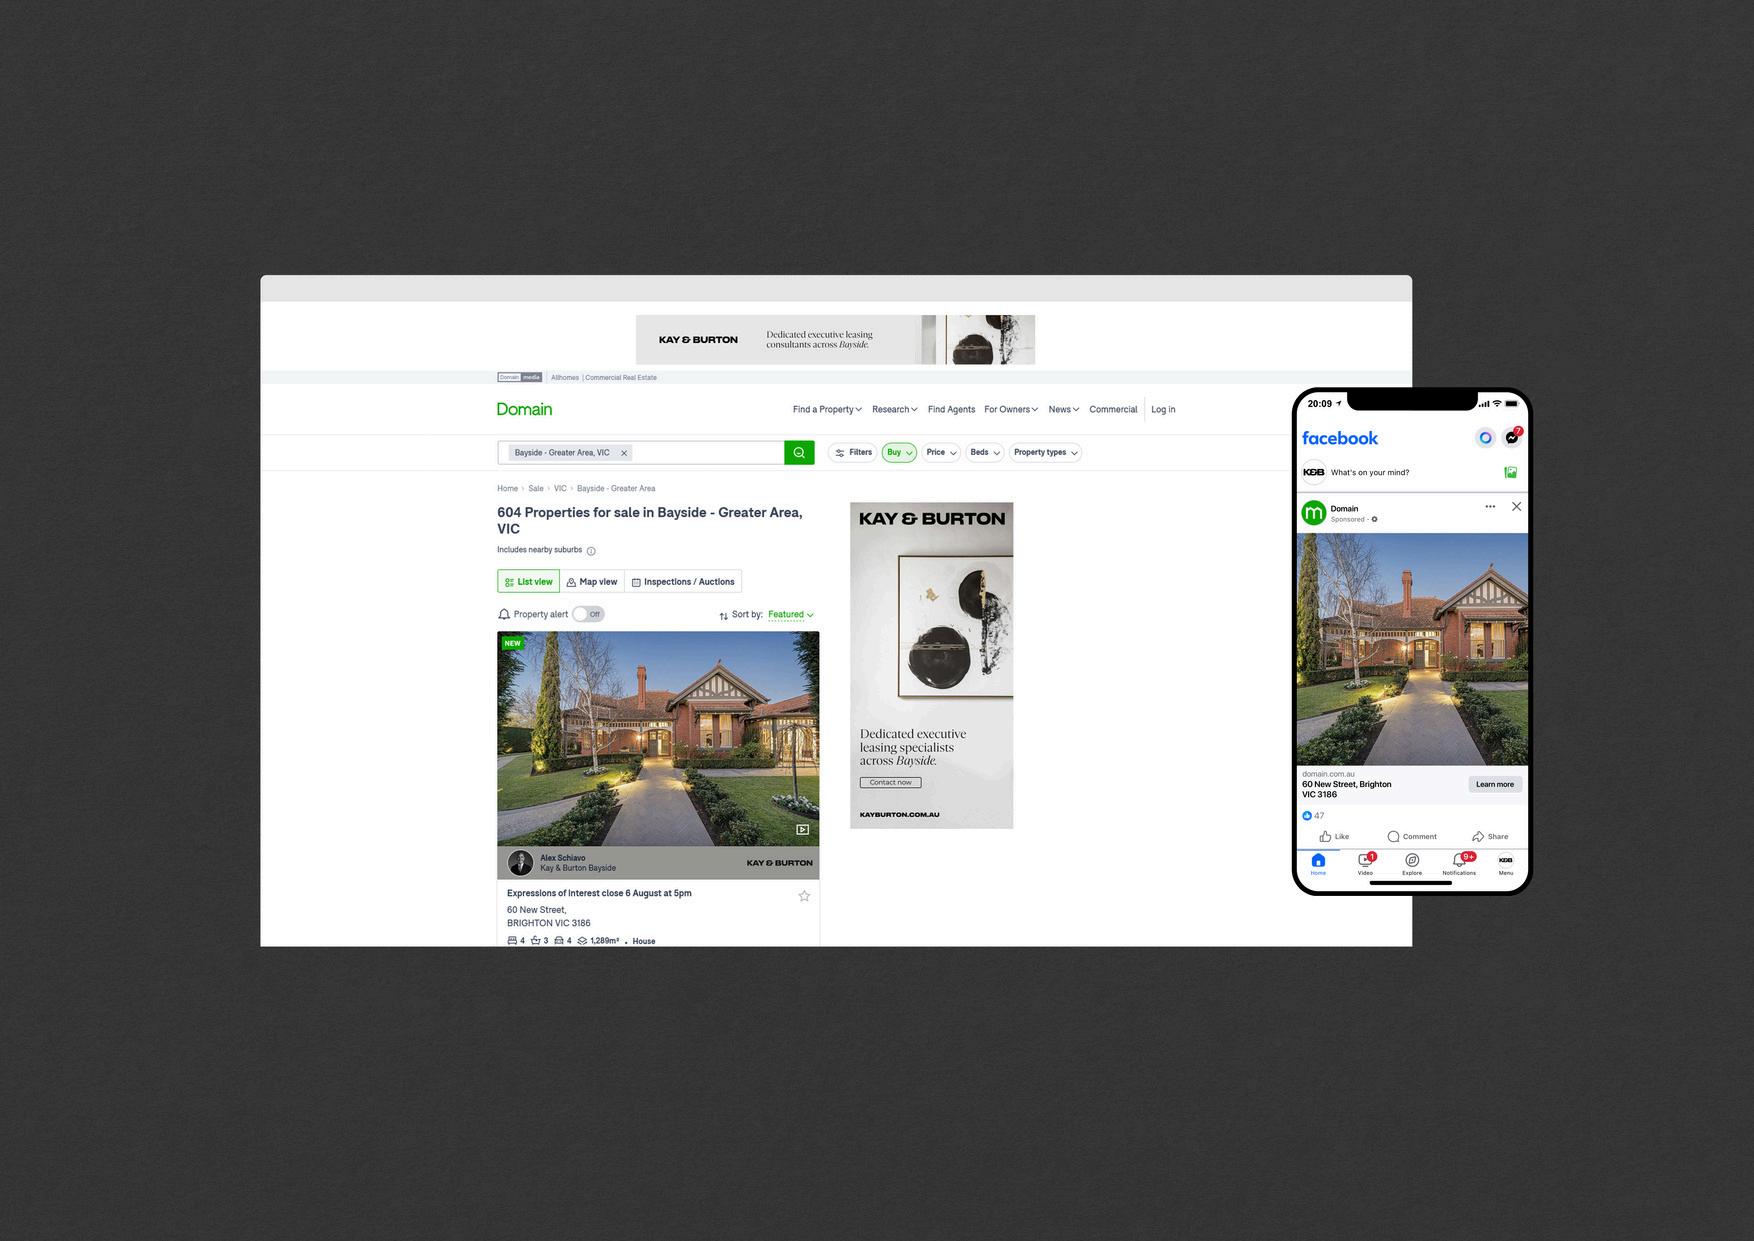
Task: Click the green search magnifier button
Action: pyautogui.click(x=799, y=453)
